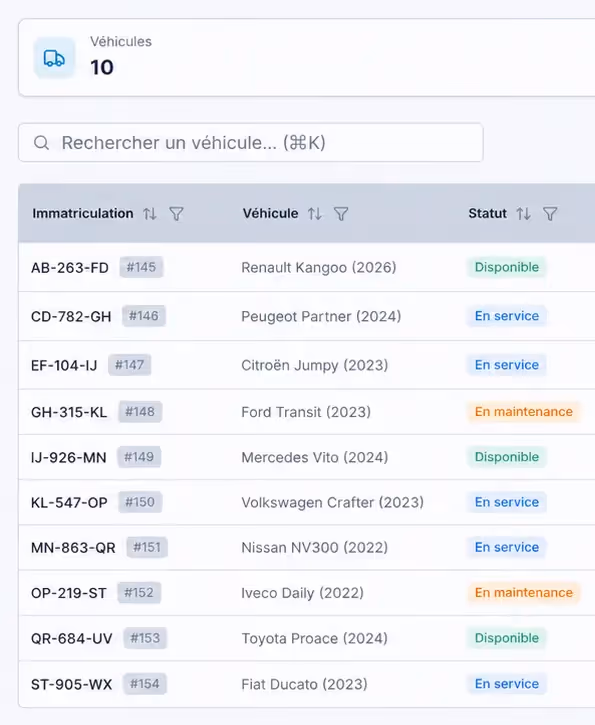Image resolution: width=595 pixels, height=725 pixels.
Task: Click the Véhicules count value 10
Action: (x=102, y=68)
